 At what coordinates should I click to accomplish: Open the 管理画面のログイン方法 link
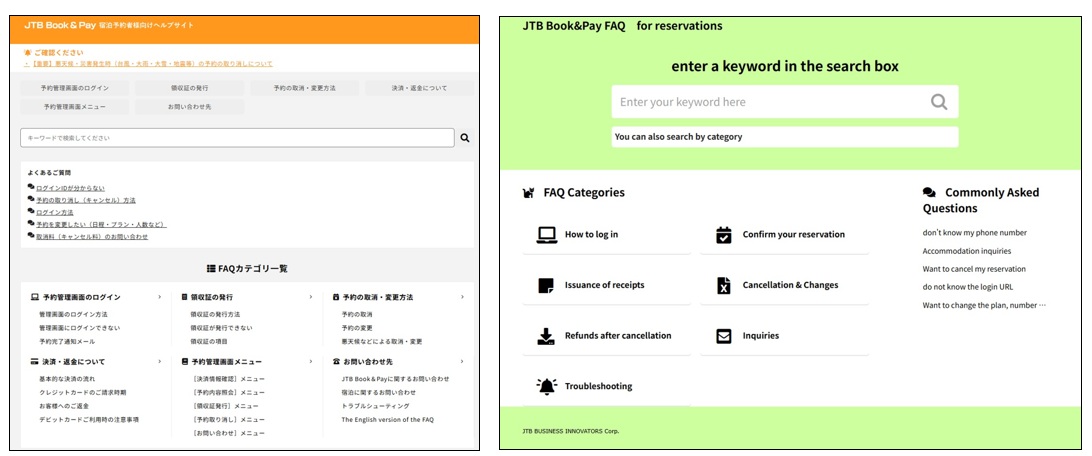73,314
